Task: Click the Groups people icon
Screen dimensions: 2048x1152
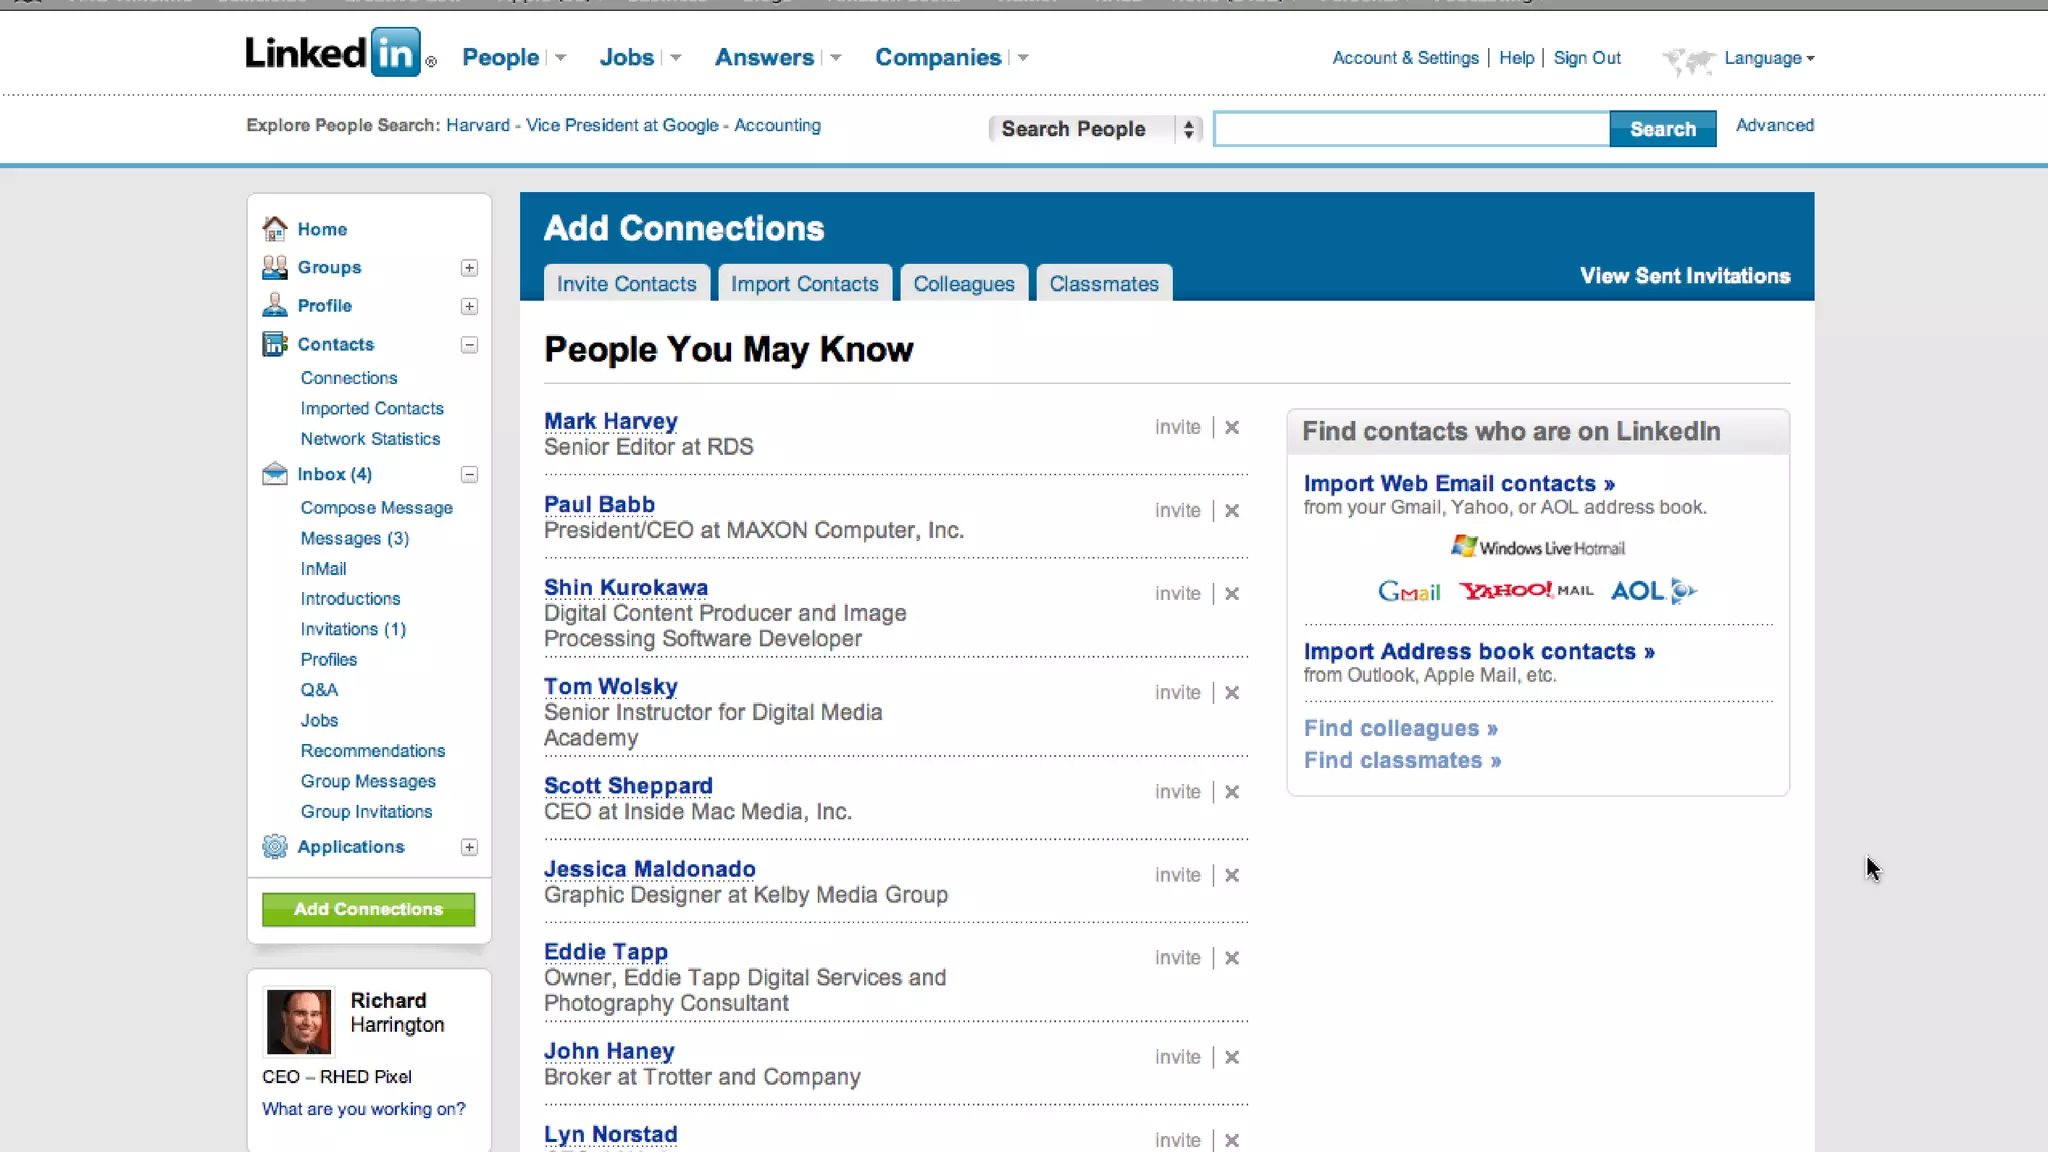Action: click(x=274, y=267)
